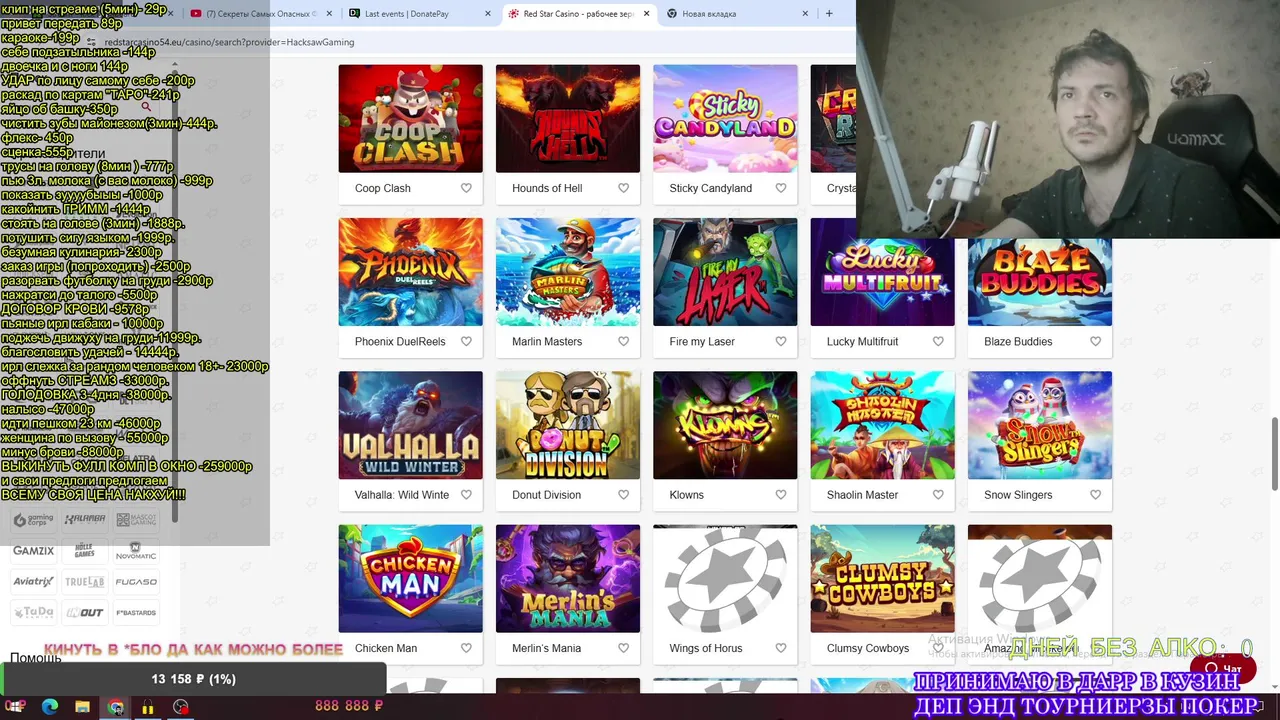This screenshot has height=720, width=1280.
Task: Favorite Hounds of Hell heart icon
Action: (623, 188)
